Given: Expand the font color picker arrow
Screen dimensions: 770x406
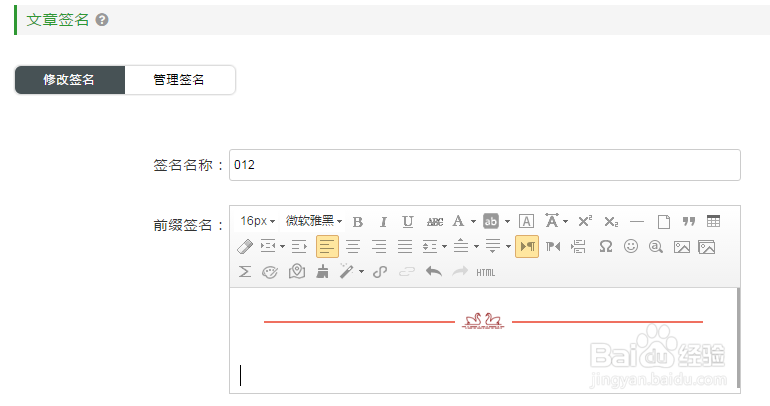Looking at the screenshot, I should tap(473, 221).
